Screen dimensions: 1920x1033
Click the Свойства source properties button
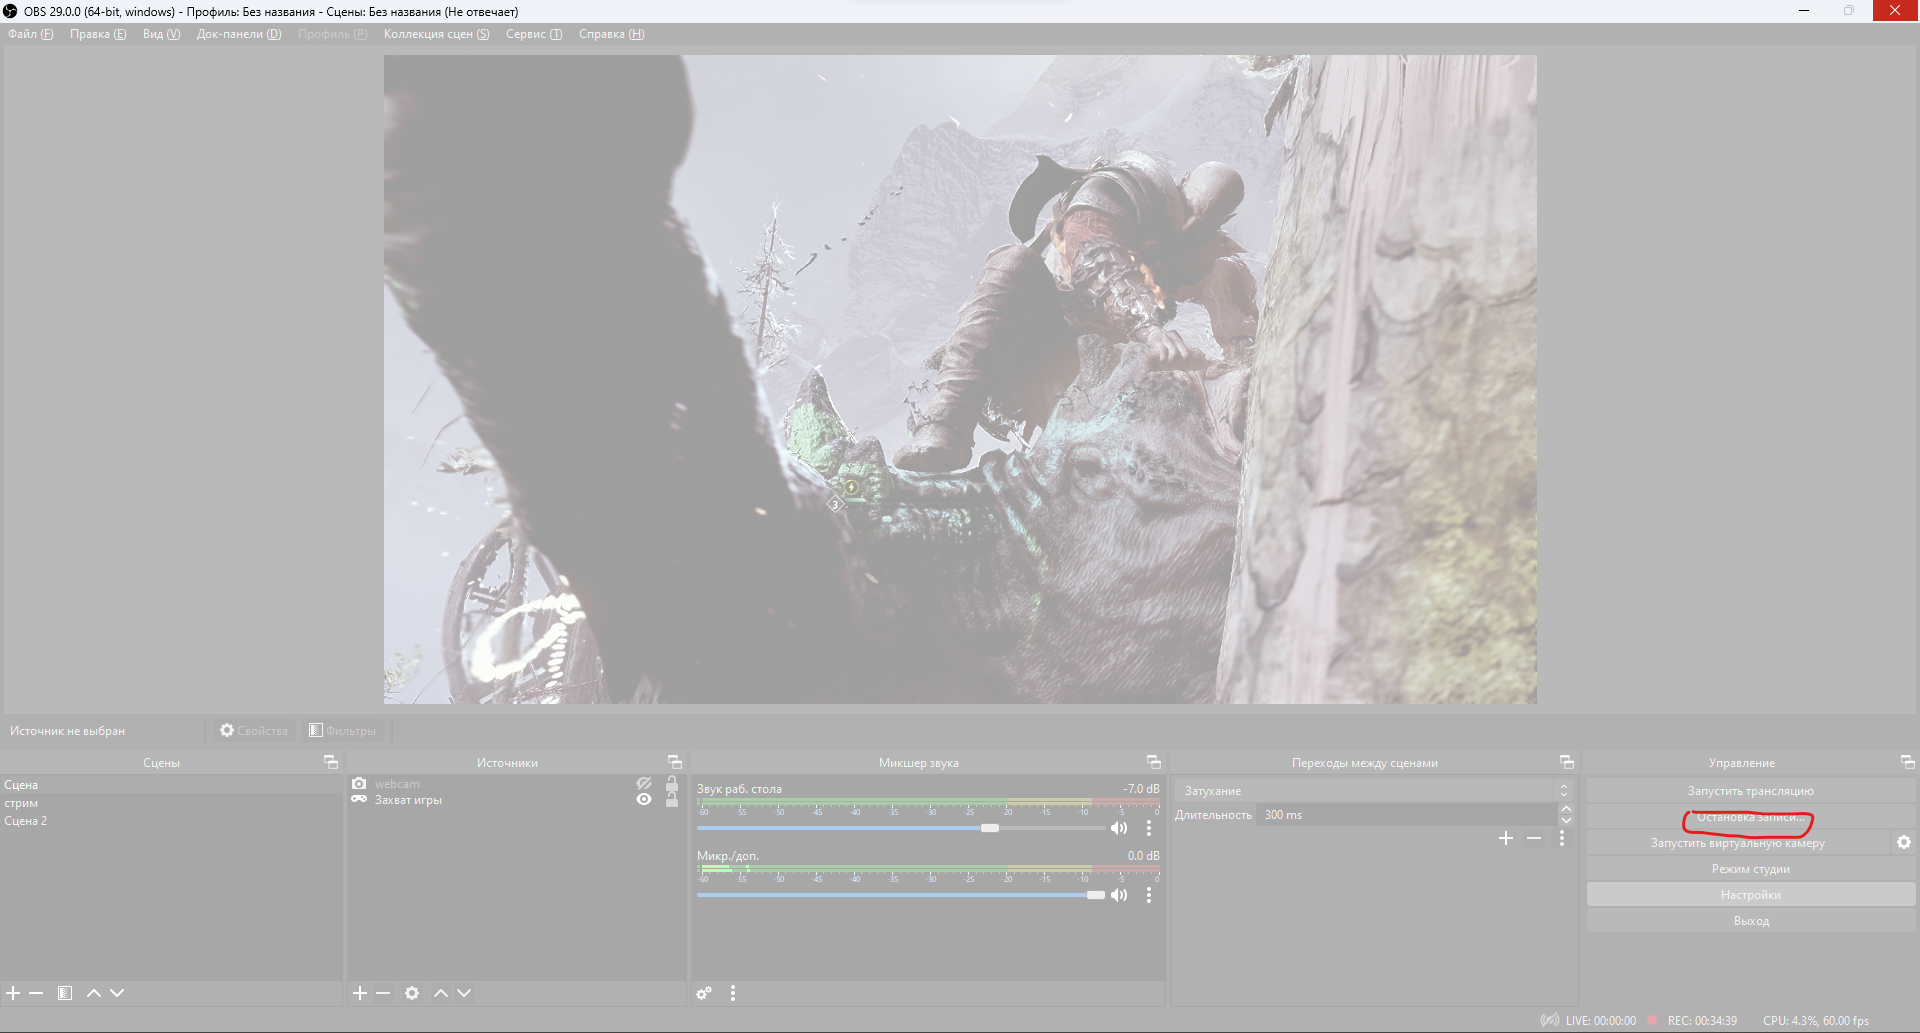click(x=254, y=731)
